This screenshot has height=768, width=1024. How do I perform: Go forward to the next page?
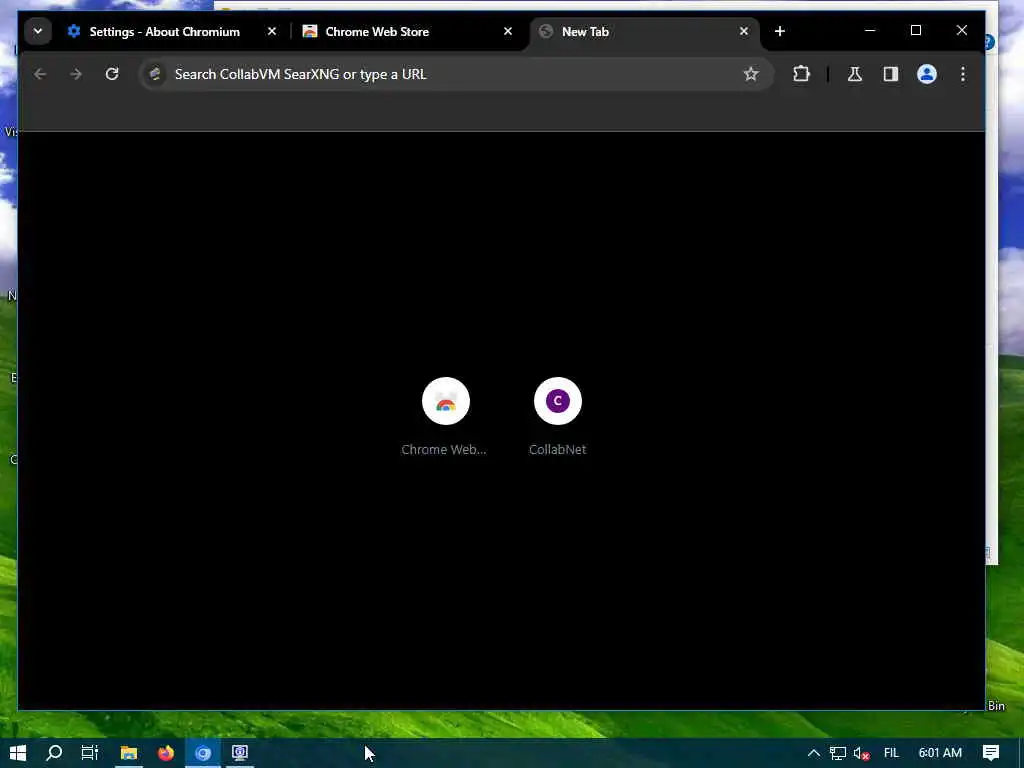pos(76,74)
